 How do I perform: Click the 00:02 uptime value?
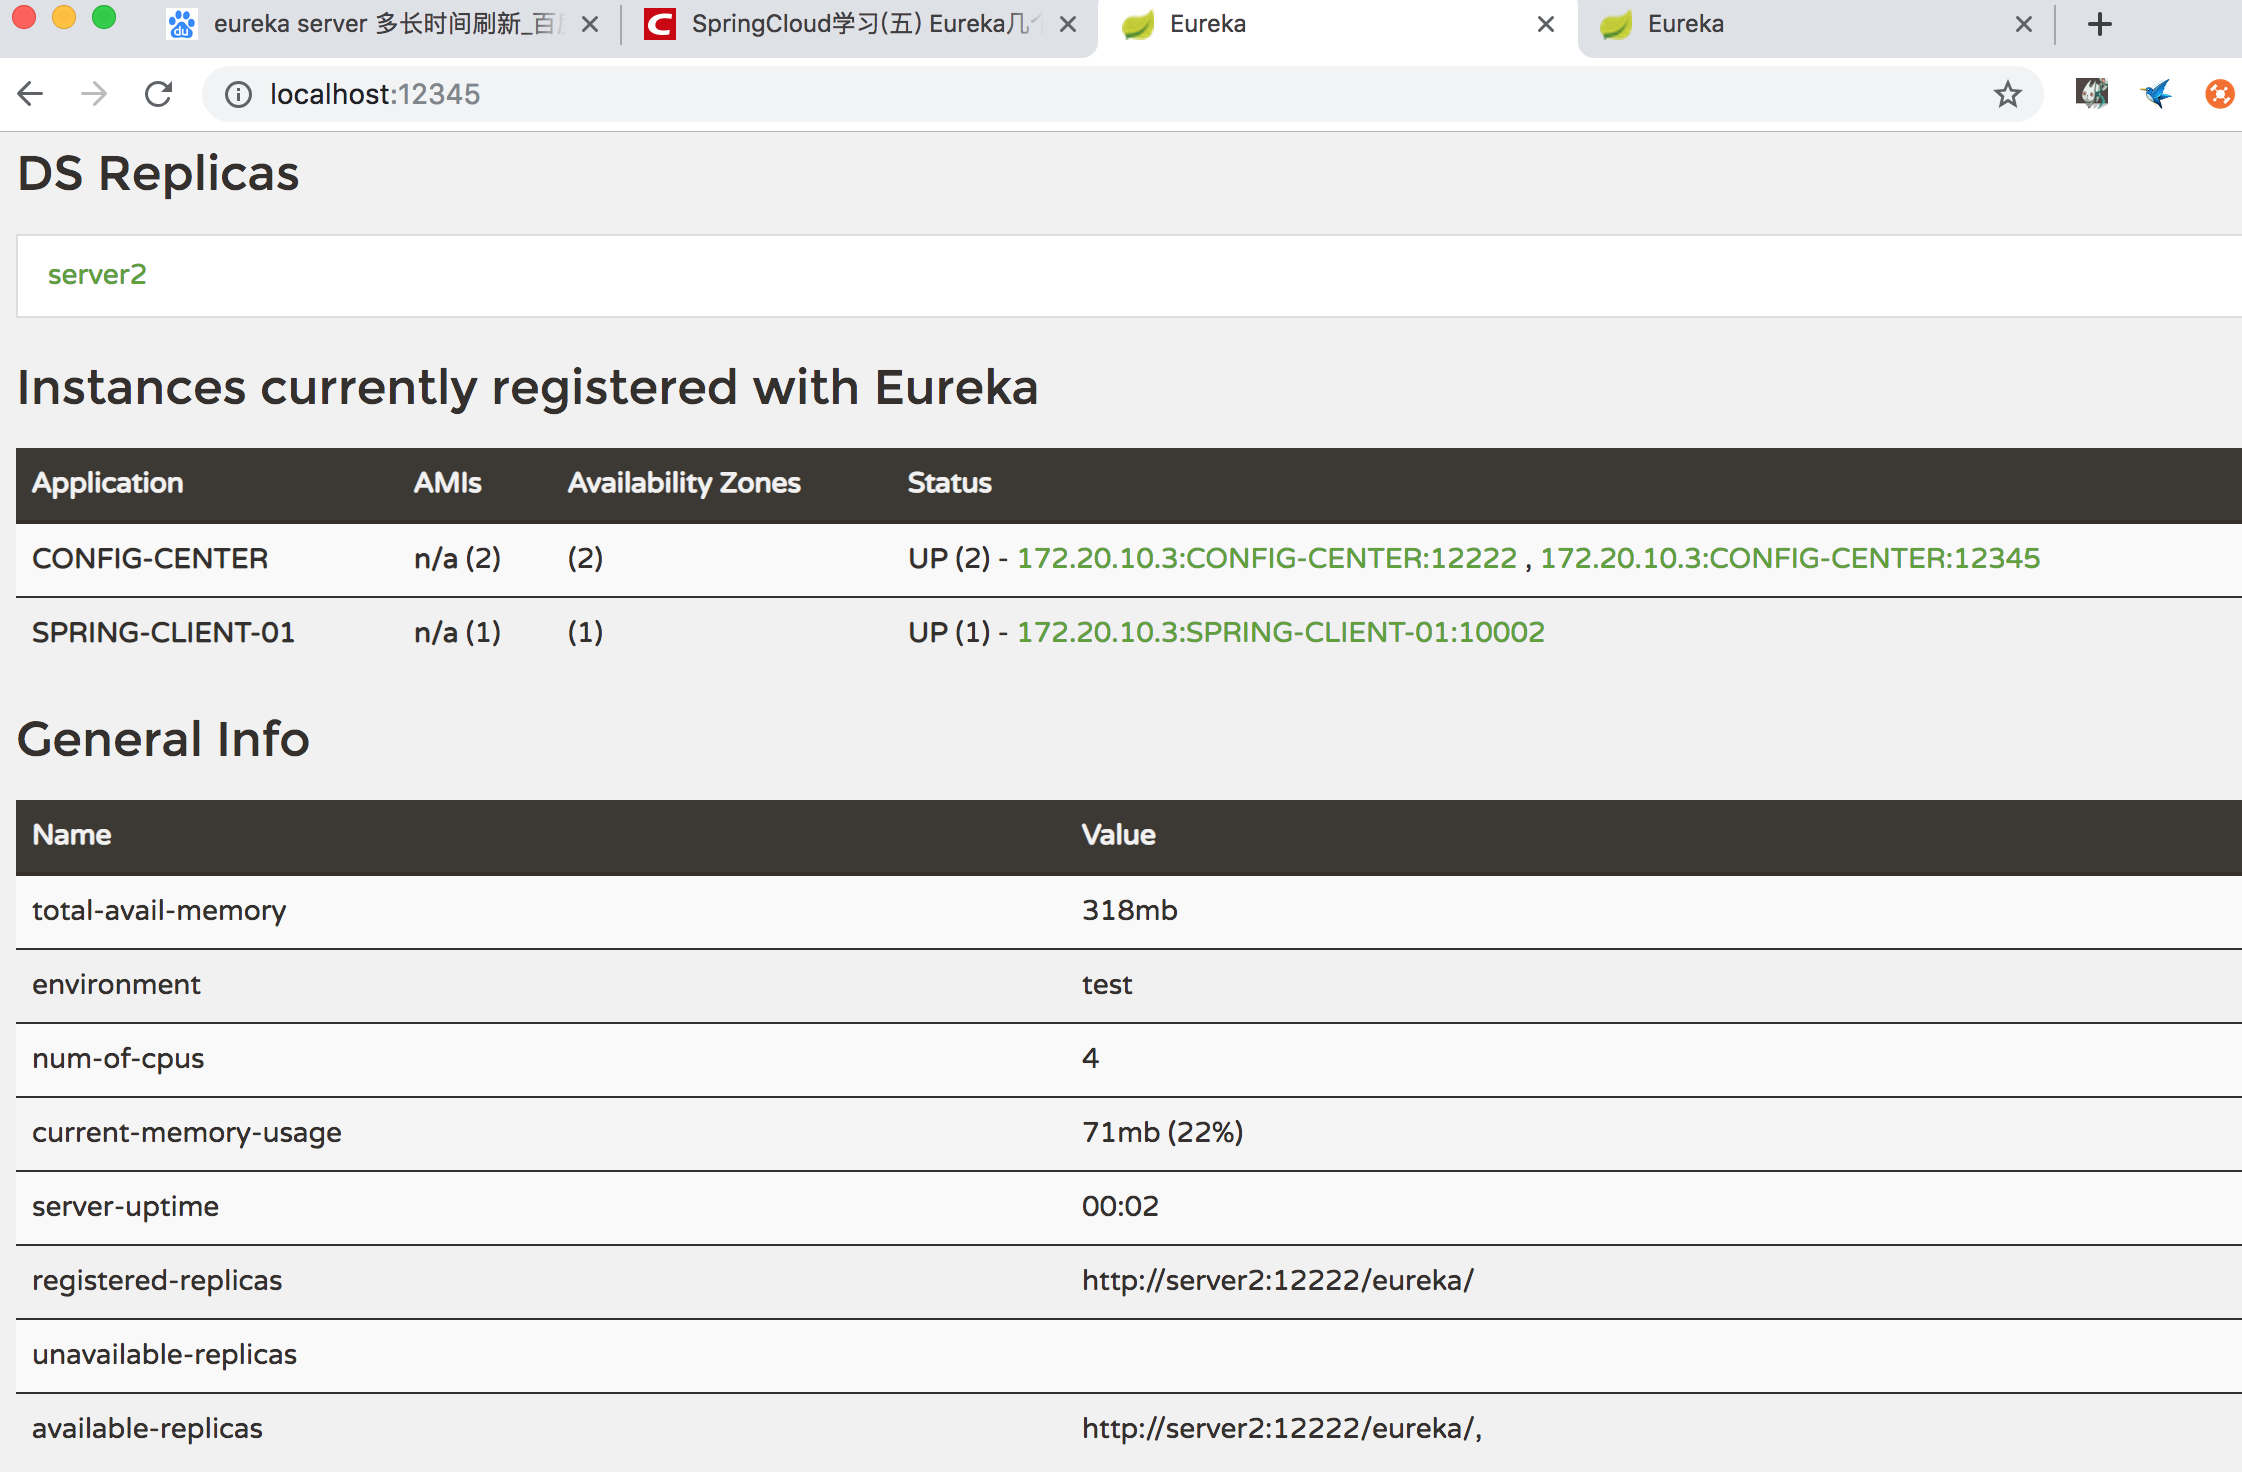click(1120, 1206)
